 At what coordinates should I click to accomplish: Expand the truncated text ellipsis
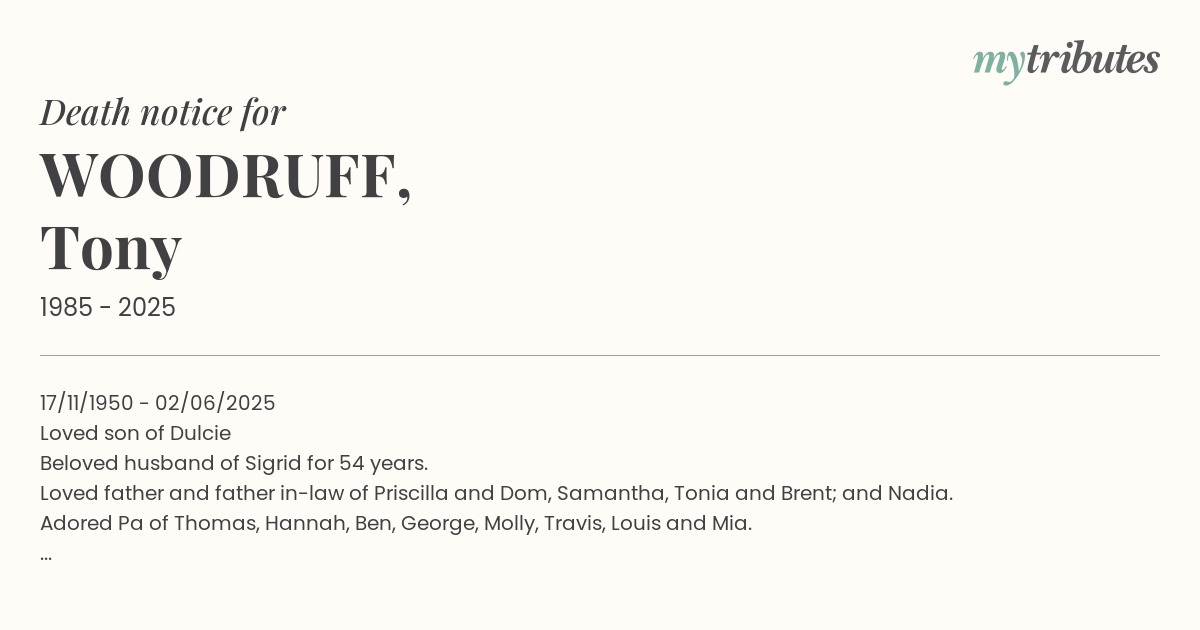pos(46,556)
